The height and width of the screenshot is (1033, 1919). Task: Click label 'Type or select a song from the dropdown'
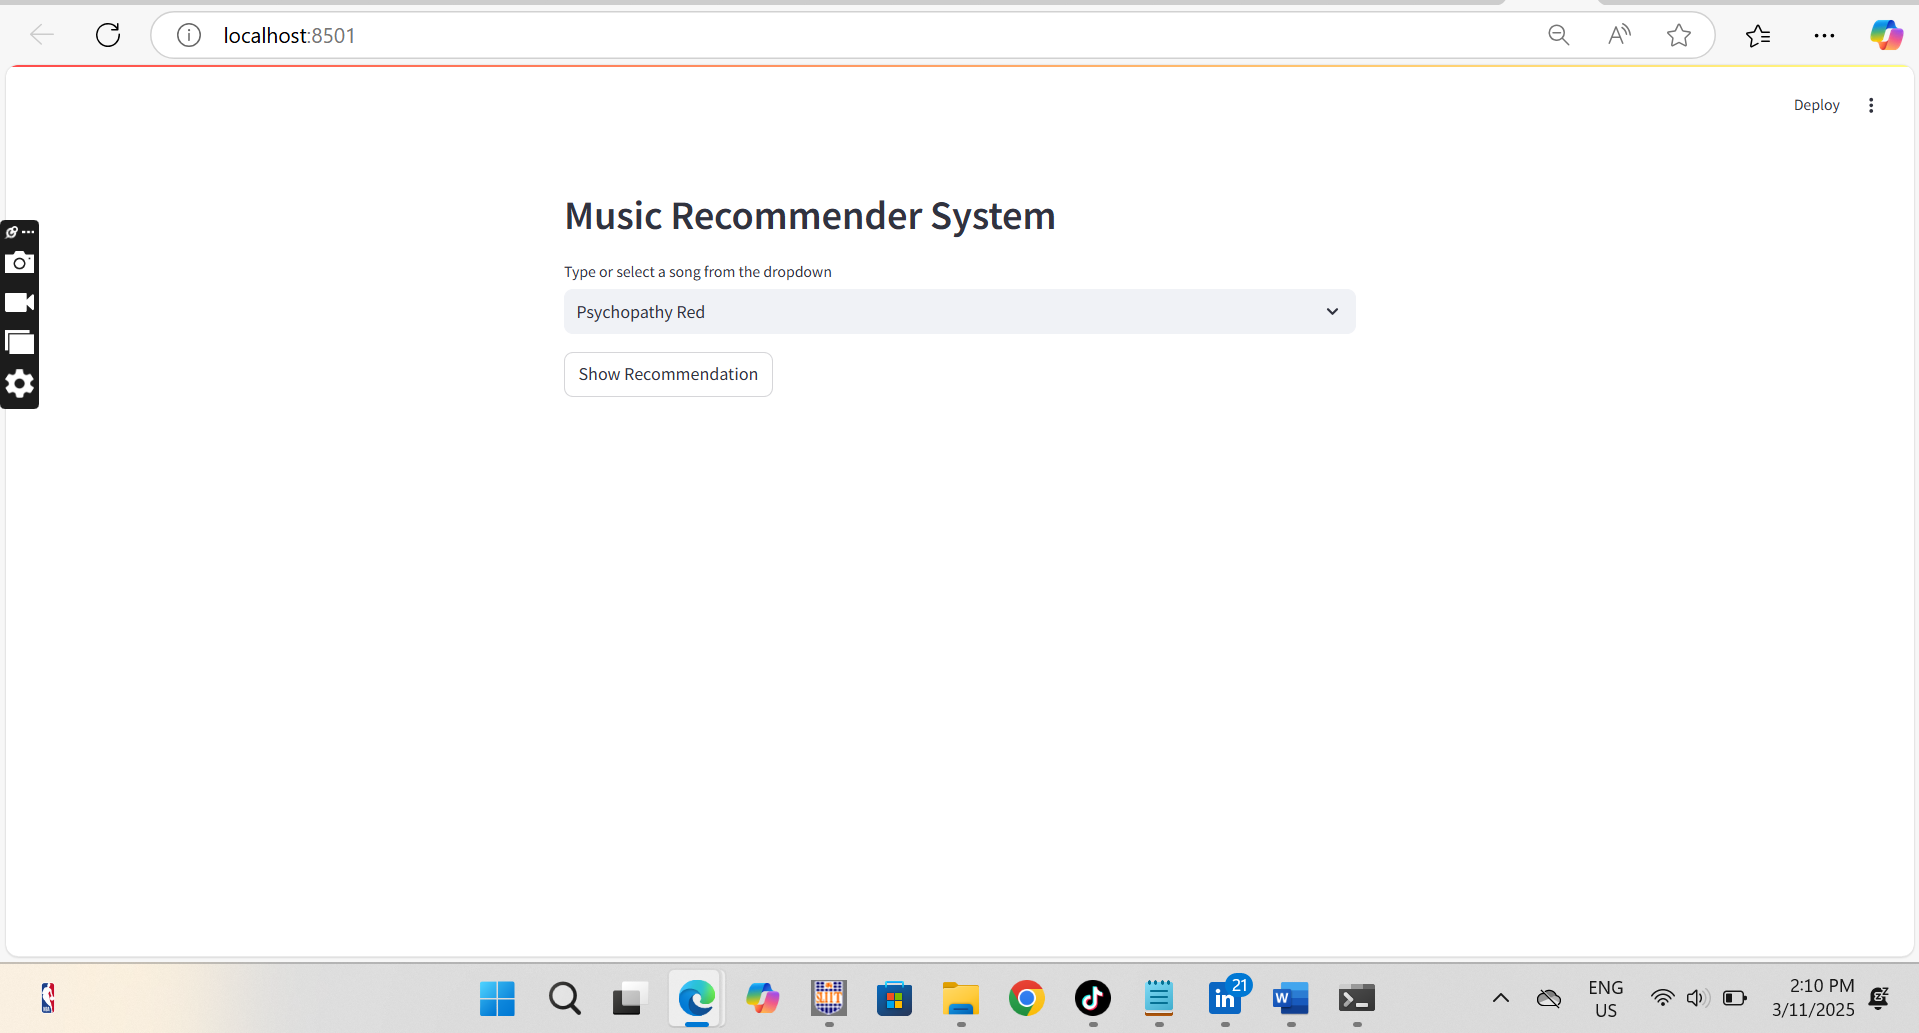click(698, 272)
